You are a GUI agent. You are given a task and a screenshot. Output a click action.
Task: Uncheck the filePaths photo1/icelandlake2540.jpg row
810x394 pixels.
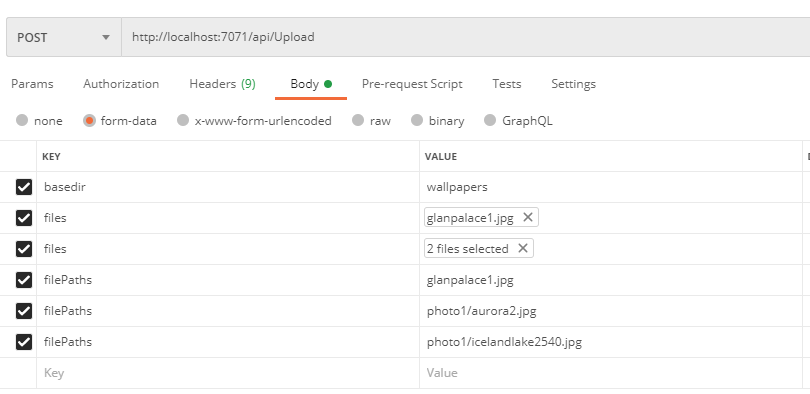point(24,342)
